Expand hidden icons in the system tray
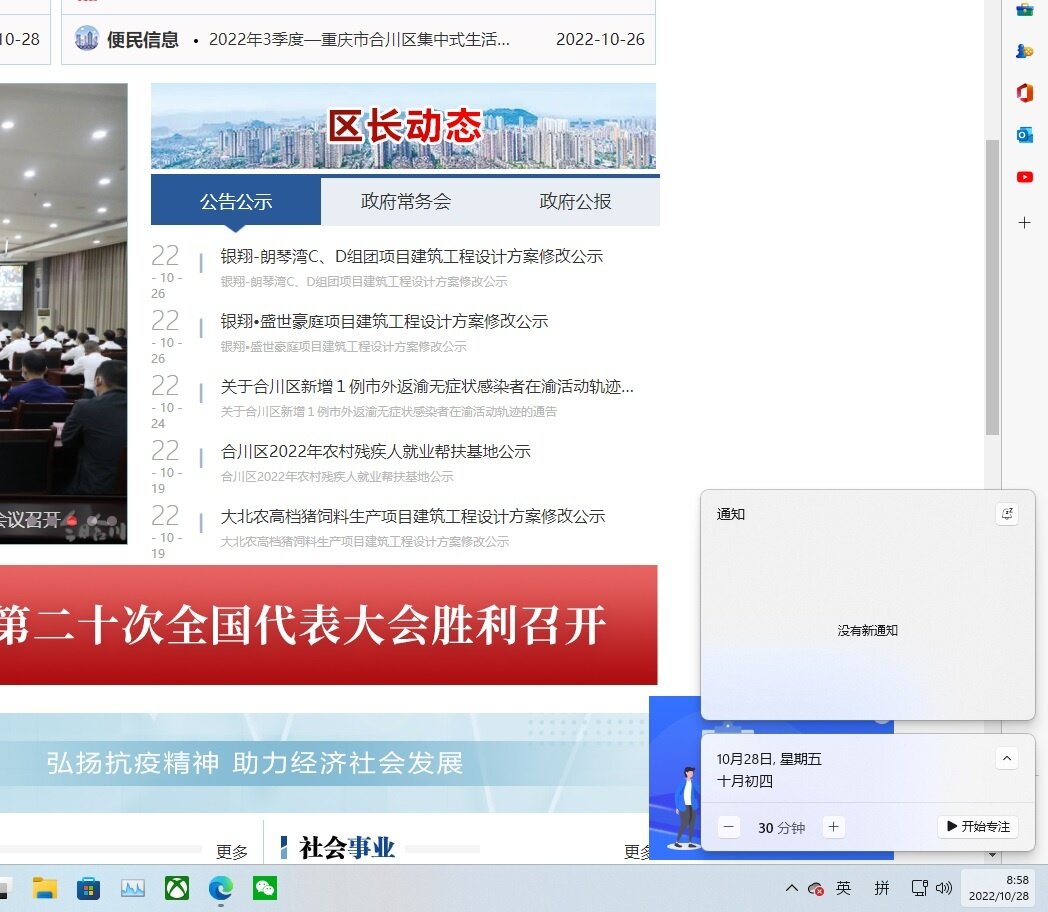The width and height of the screenshot is (1048, 912). click(791, 888)
